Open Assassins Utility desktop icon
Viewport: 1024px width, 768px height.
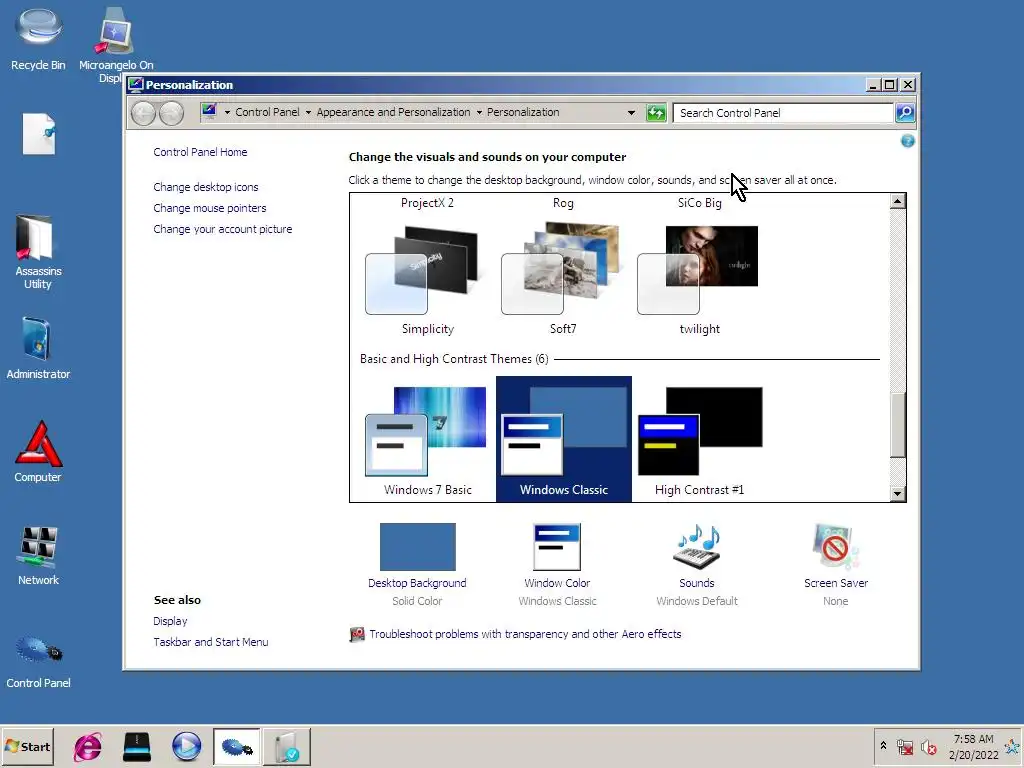[38, 251]
